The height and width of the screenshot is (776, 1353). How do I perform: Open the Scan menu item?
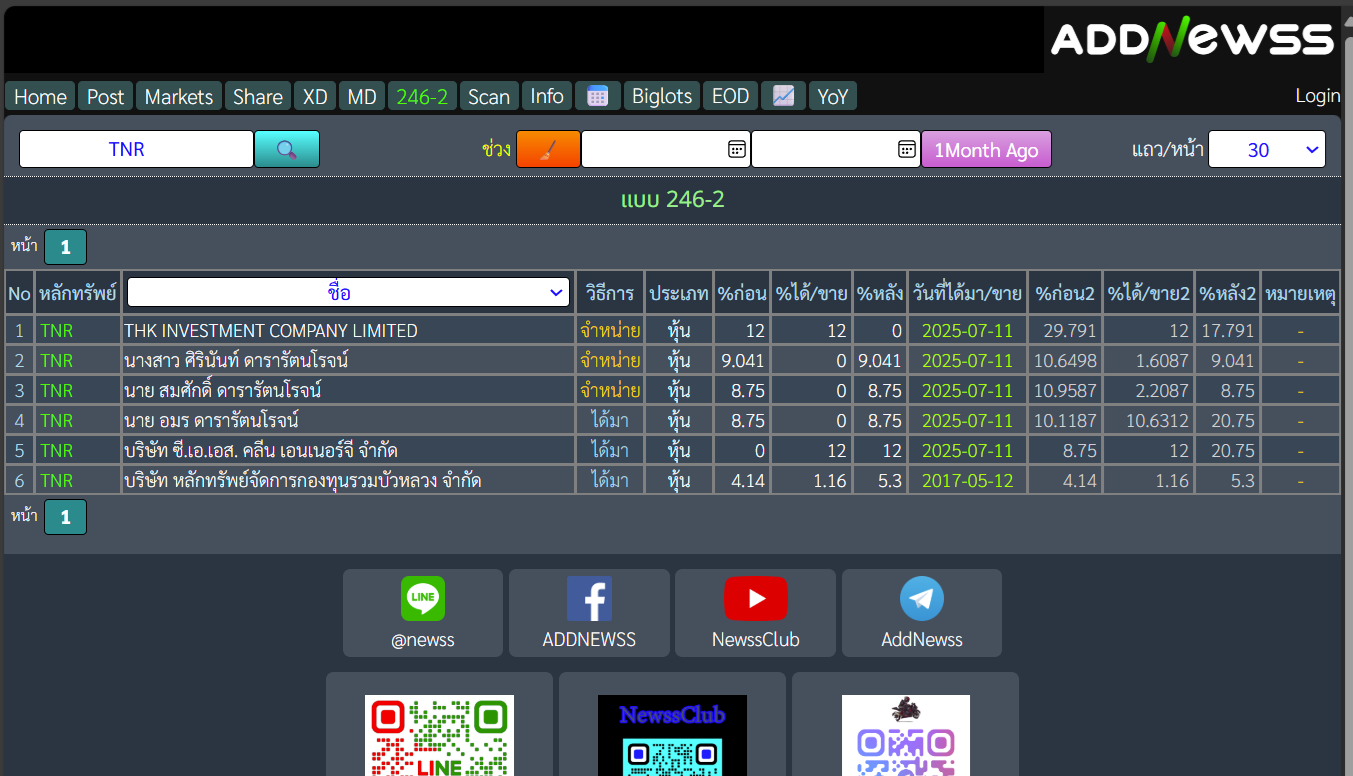(489, 96)
